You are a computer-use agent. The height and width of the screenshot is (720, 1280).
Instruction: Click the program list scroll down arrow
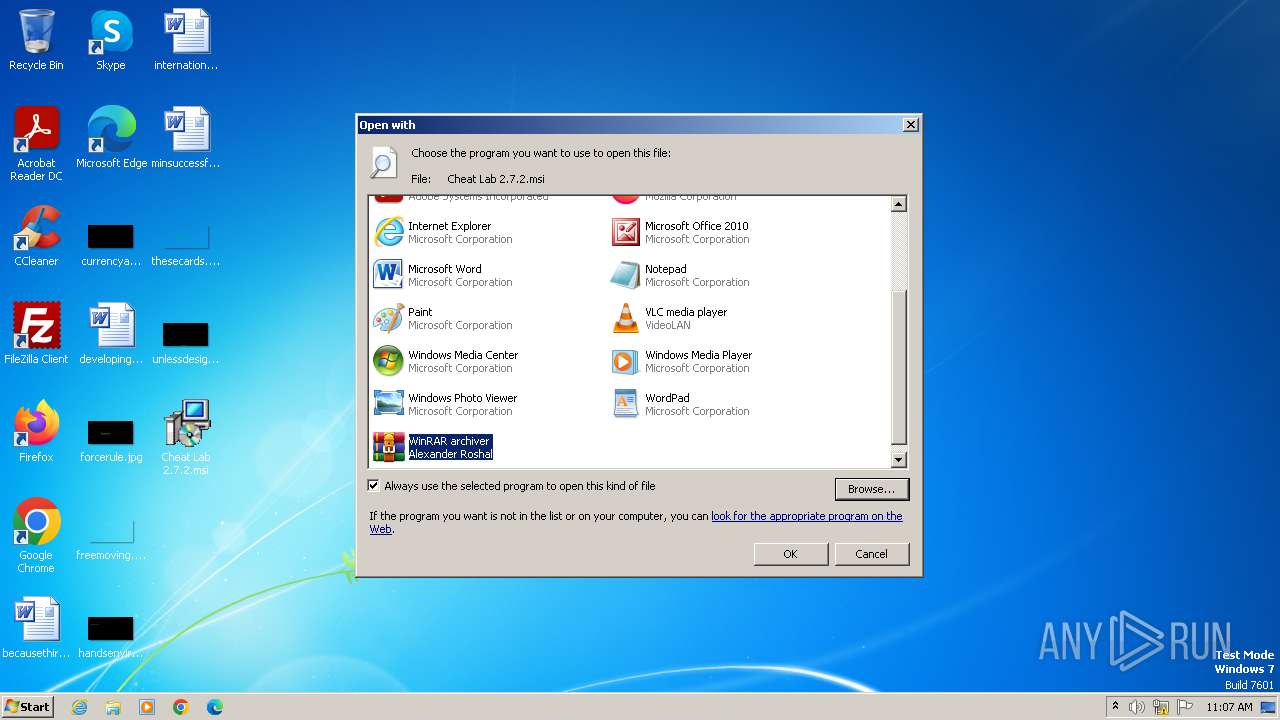[898, 460]
